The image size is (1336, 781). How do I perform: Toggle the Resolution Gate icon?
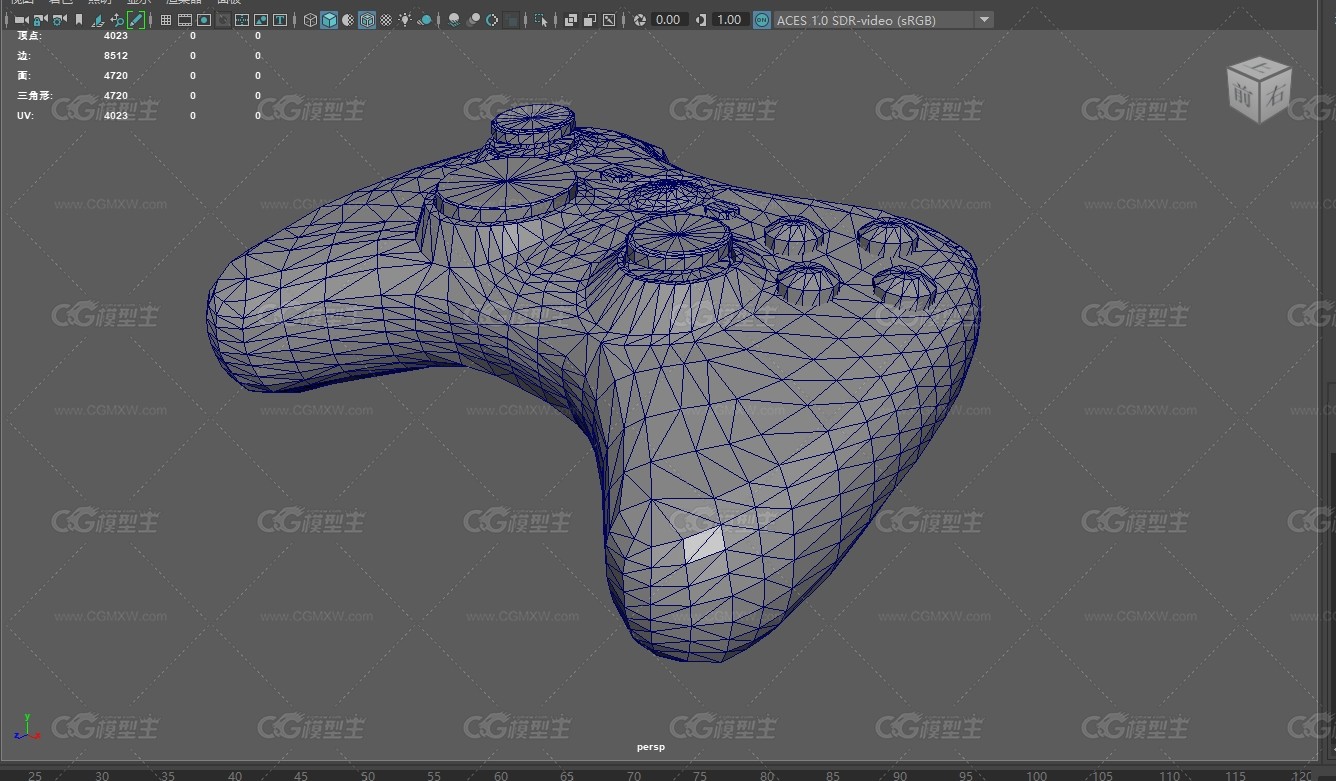pyautogui.click(x=204, y=20)
